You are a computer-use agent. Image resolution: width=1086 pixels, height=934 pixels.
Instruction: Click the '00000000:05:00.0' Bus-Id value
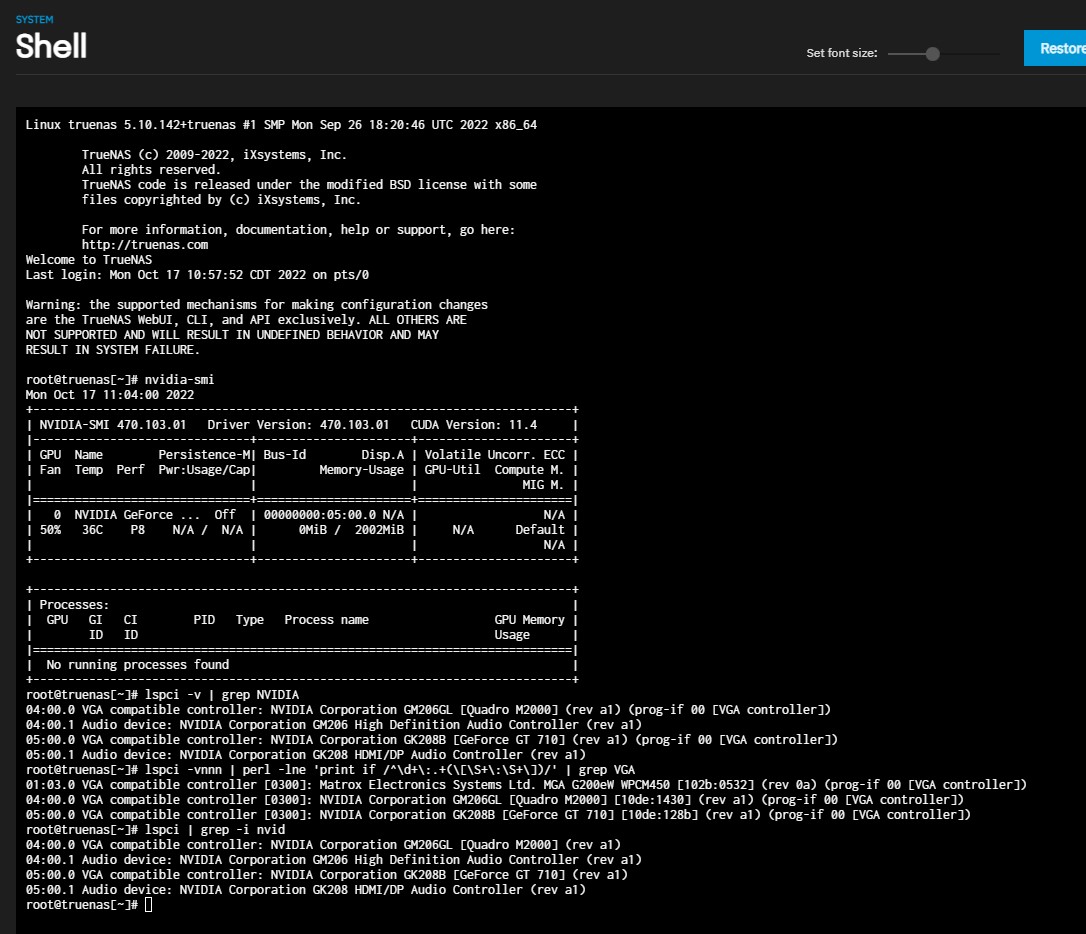click(x=320, y=515)
